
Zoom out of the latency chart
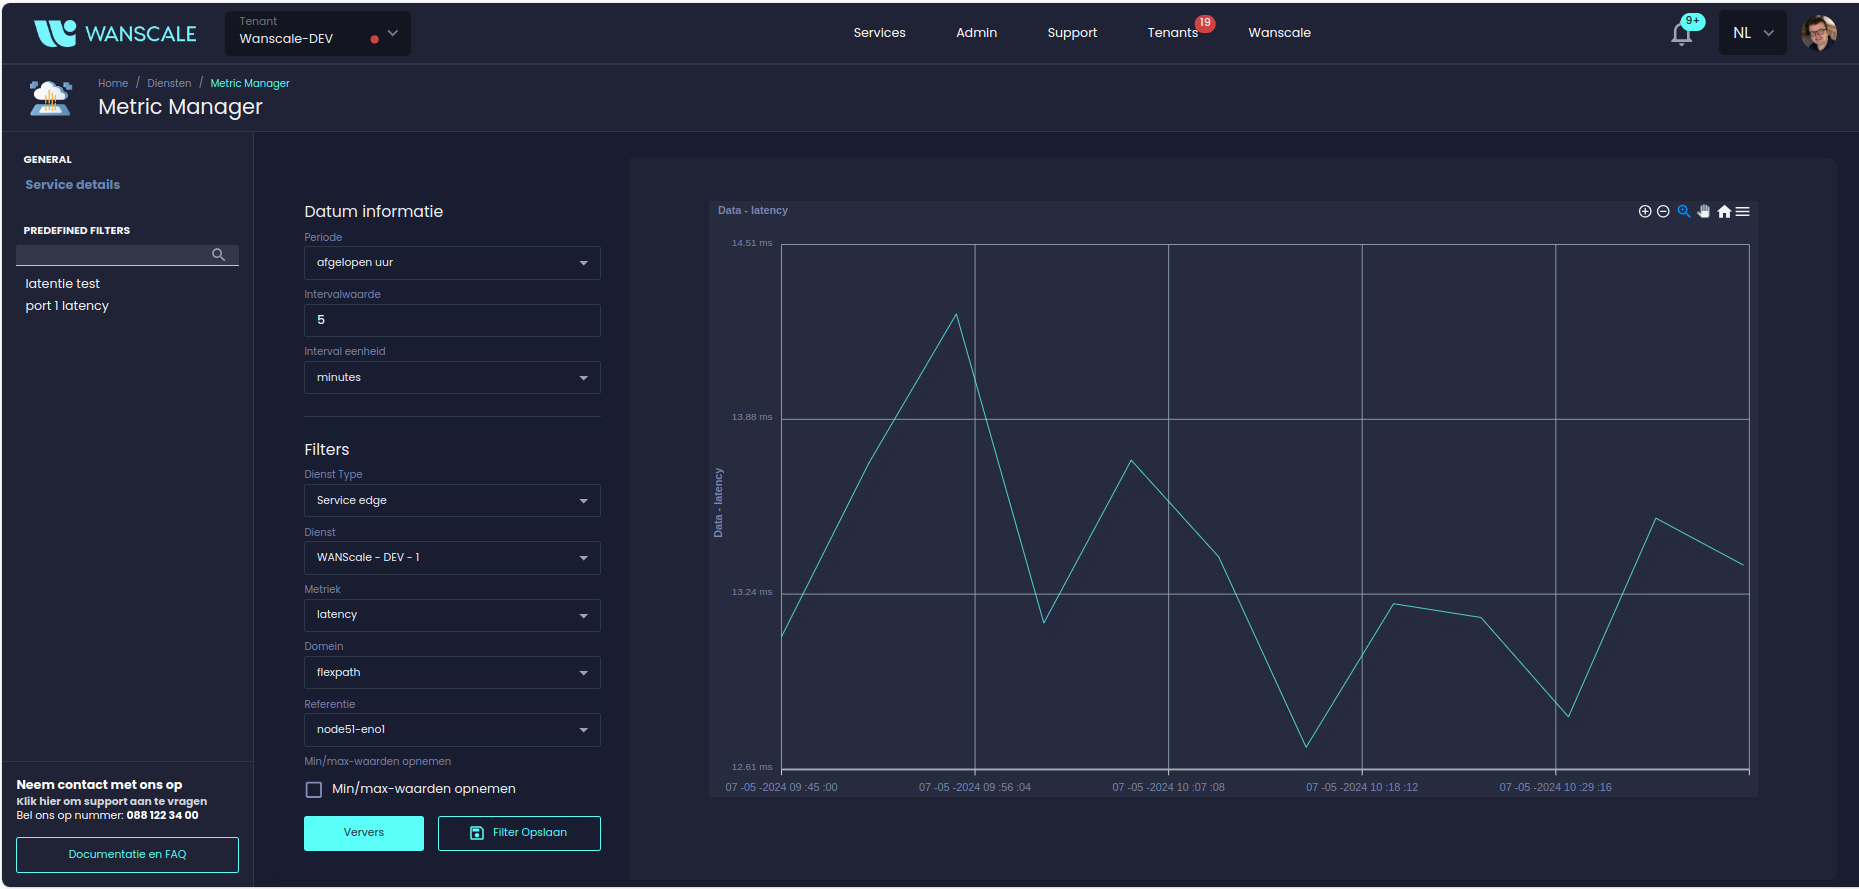click(1663, 211)
